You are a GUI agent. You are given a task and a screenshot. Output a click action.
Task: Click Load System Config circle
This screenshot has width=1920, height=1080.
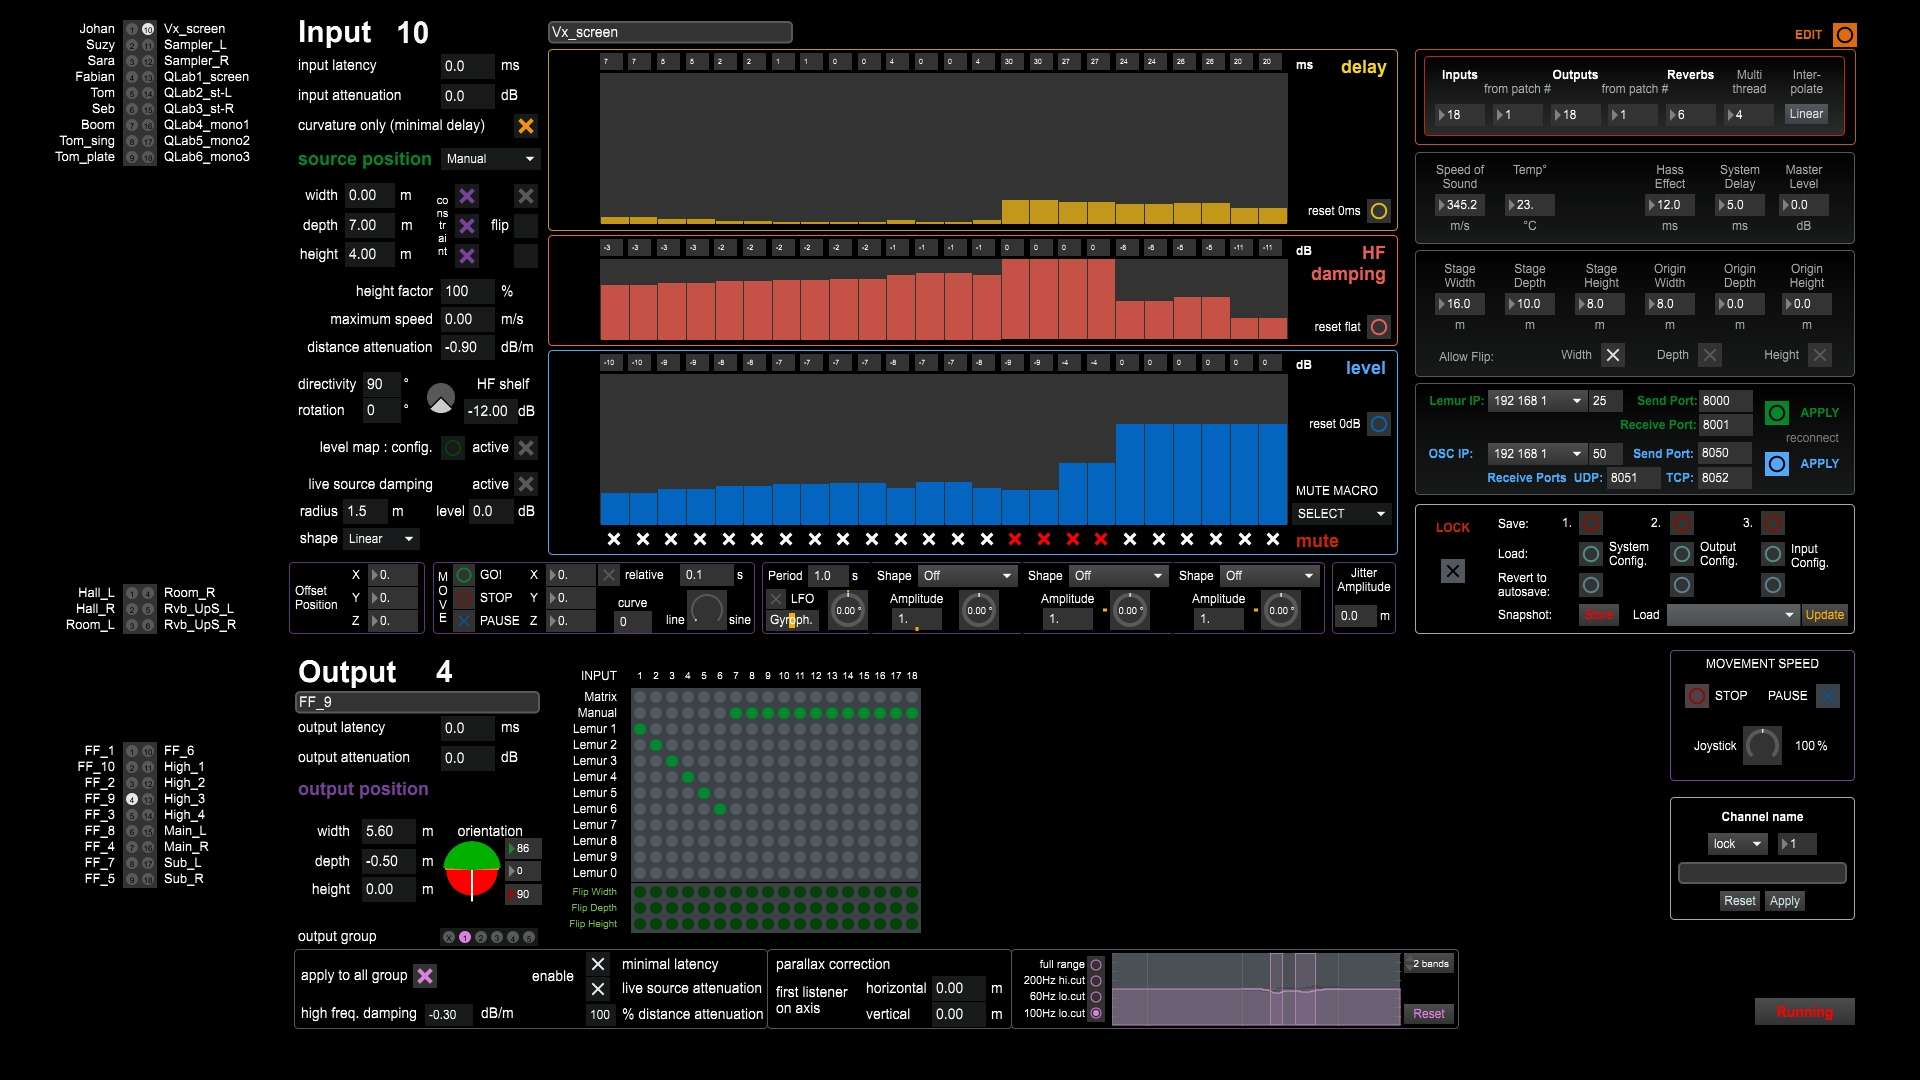[x=1591, y=554]
